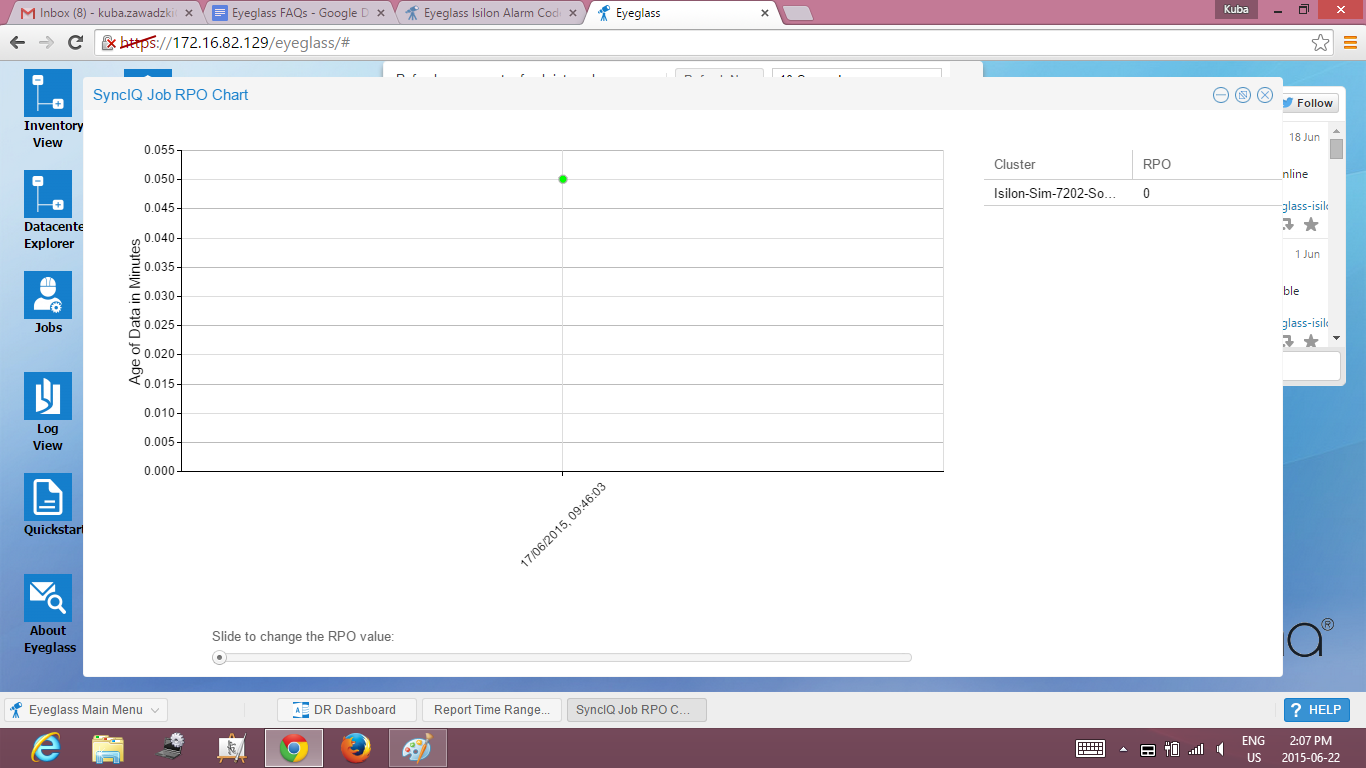Maximize the SyncIQ Job RPO Chart window
The height and width of the screenshot is (768, 1366).
[1243, 95]
